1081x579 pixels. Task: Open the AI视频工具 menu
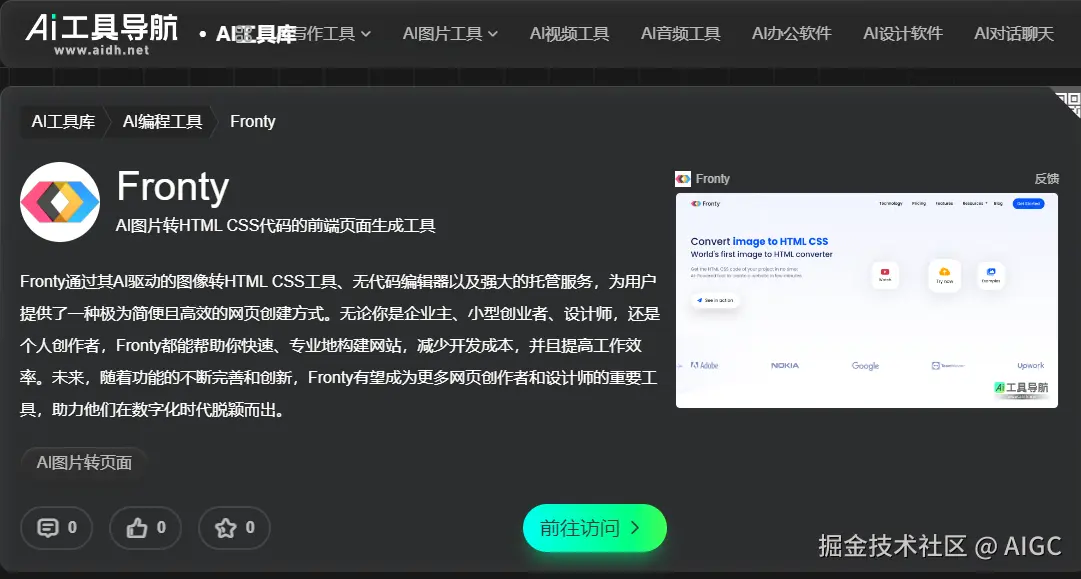click(x=569, y=33)
